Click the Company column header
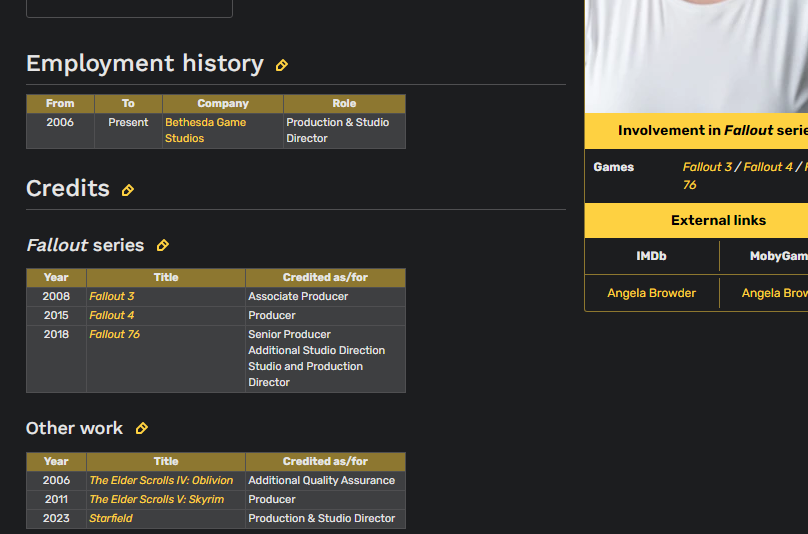The width and height of the screenshot is (808, 534). point(223,104)
